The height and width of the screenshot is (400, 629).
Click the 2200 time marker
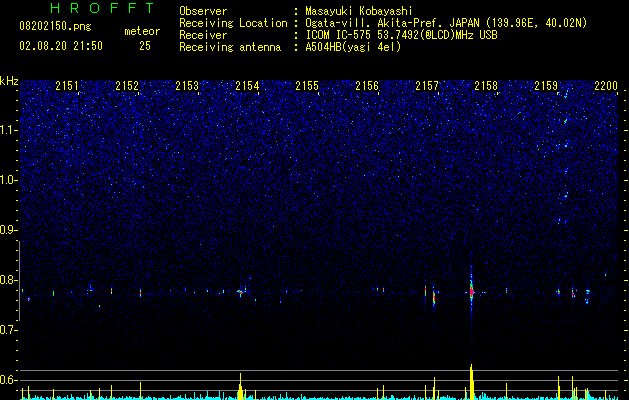[x=606, y=86]
